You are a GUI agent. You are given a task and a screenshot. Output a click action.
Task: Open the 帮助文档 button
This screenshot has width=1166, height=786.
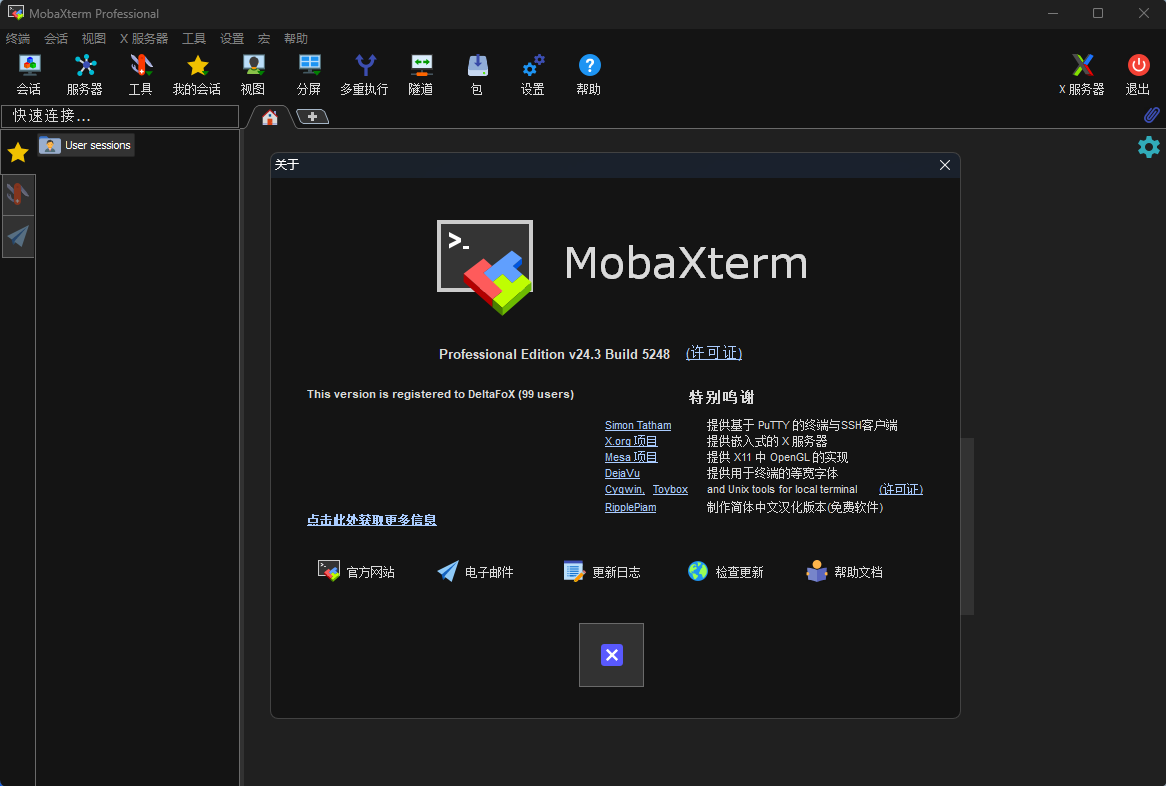[845, 572]
